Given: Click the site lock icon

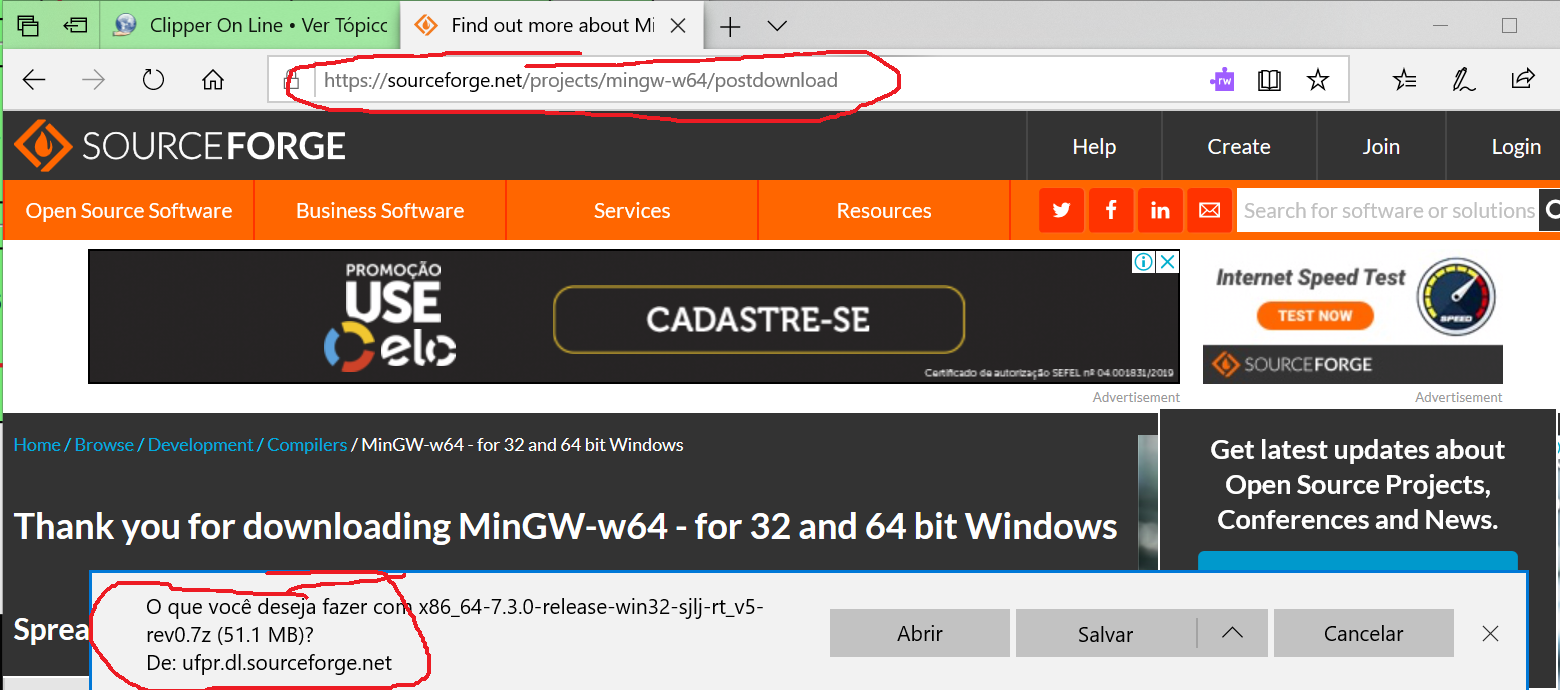Looking at the screenshot, I should tap(292, 80).
